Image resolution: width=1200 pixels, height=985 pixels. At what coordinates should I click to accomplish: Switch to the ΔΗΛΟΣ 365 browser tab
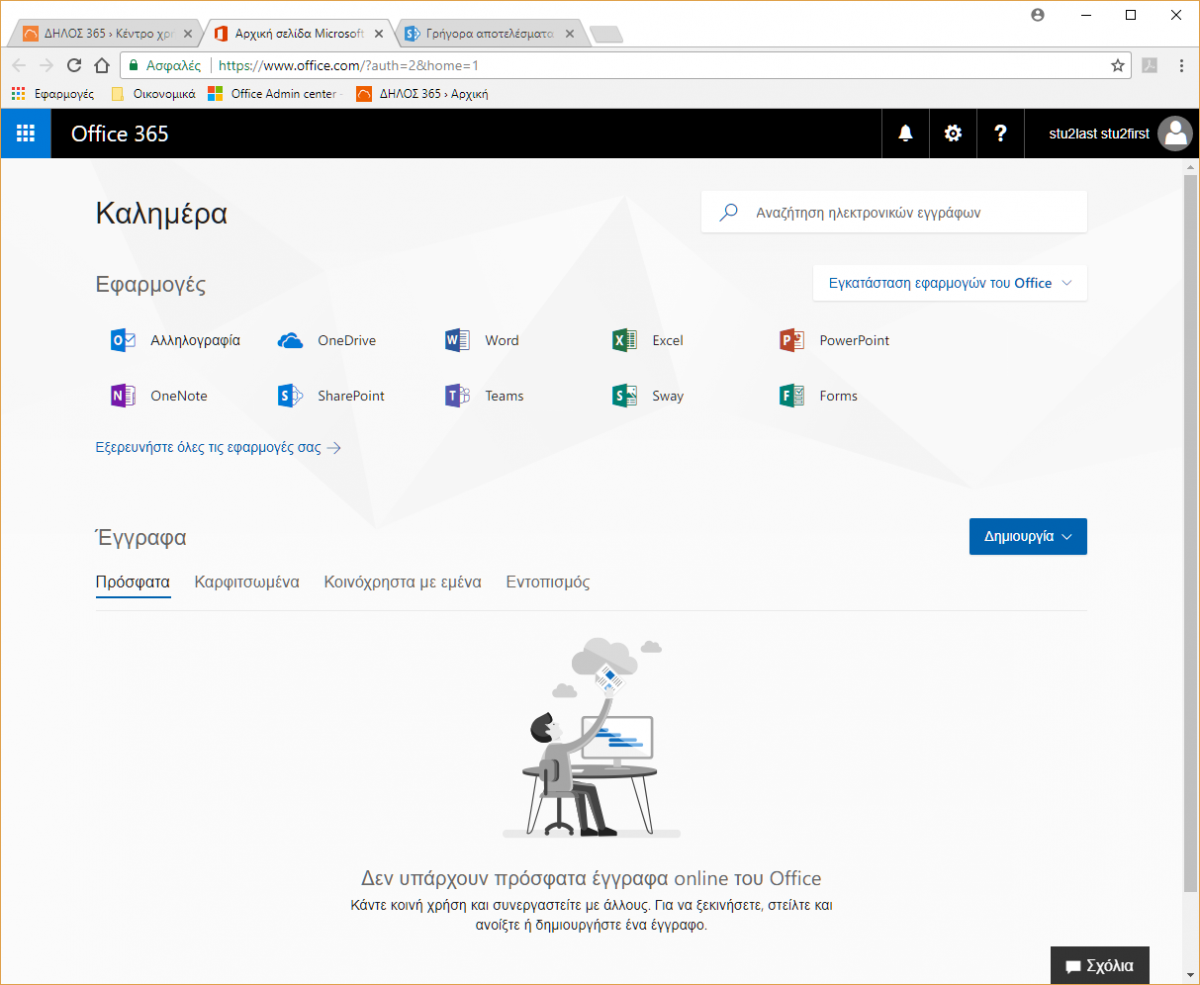click(x=105, y=34)
